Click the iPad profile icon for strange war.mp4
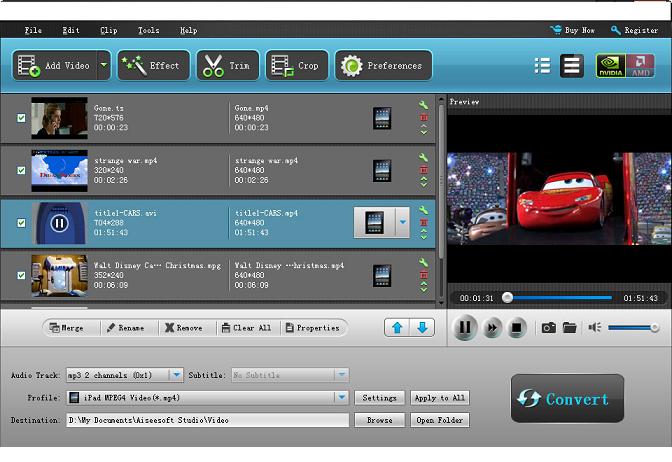This screenshot has width=672, height=462. (382, 171)
